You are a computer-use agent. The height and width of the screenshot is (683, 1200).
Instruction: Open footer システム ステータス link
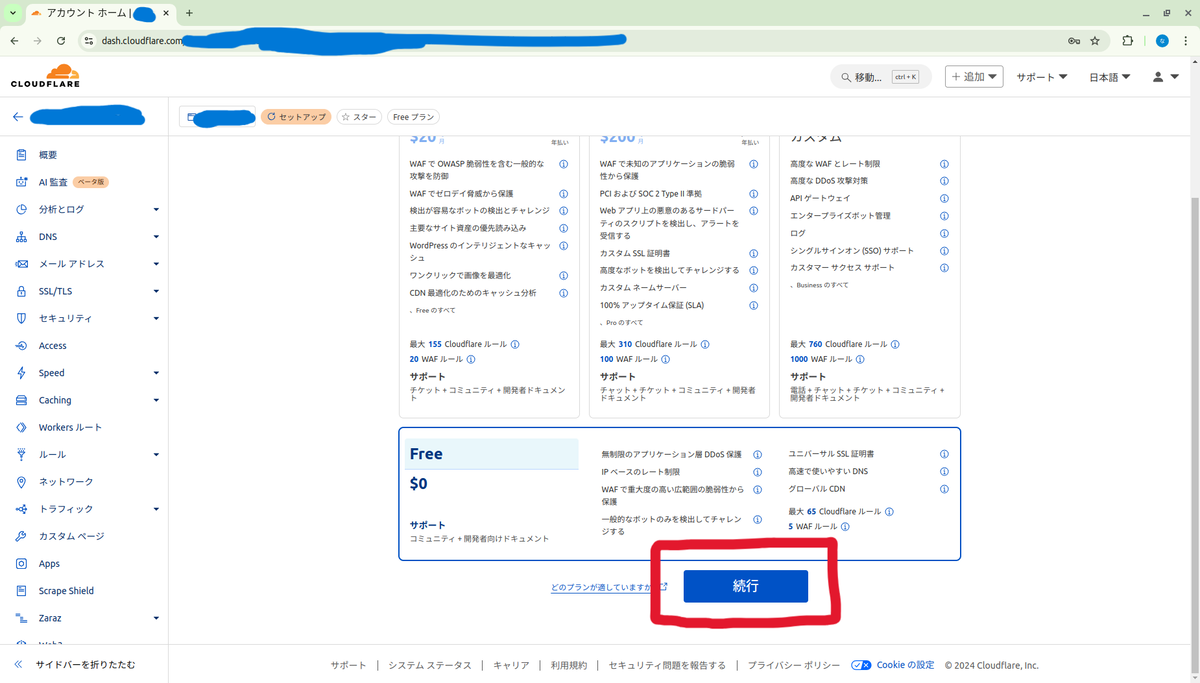[x=428, y=665]
